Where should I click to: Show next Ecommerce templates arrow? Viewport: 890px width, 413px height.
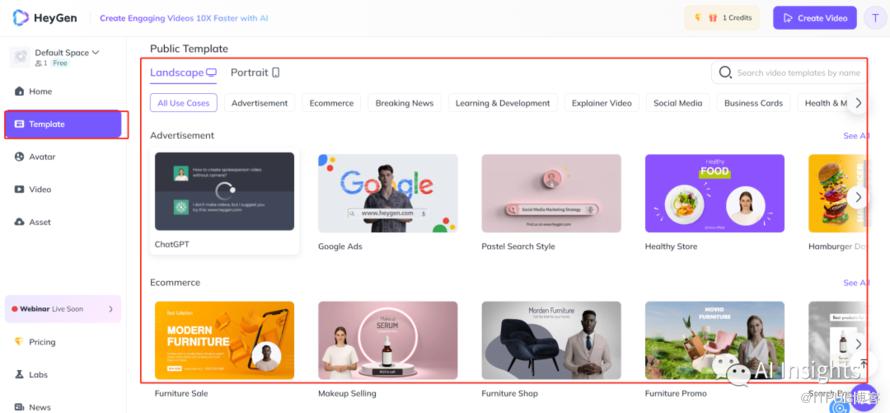pyautogui.click(x=858, y=344)
